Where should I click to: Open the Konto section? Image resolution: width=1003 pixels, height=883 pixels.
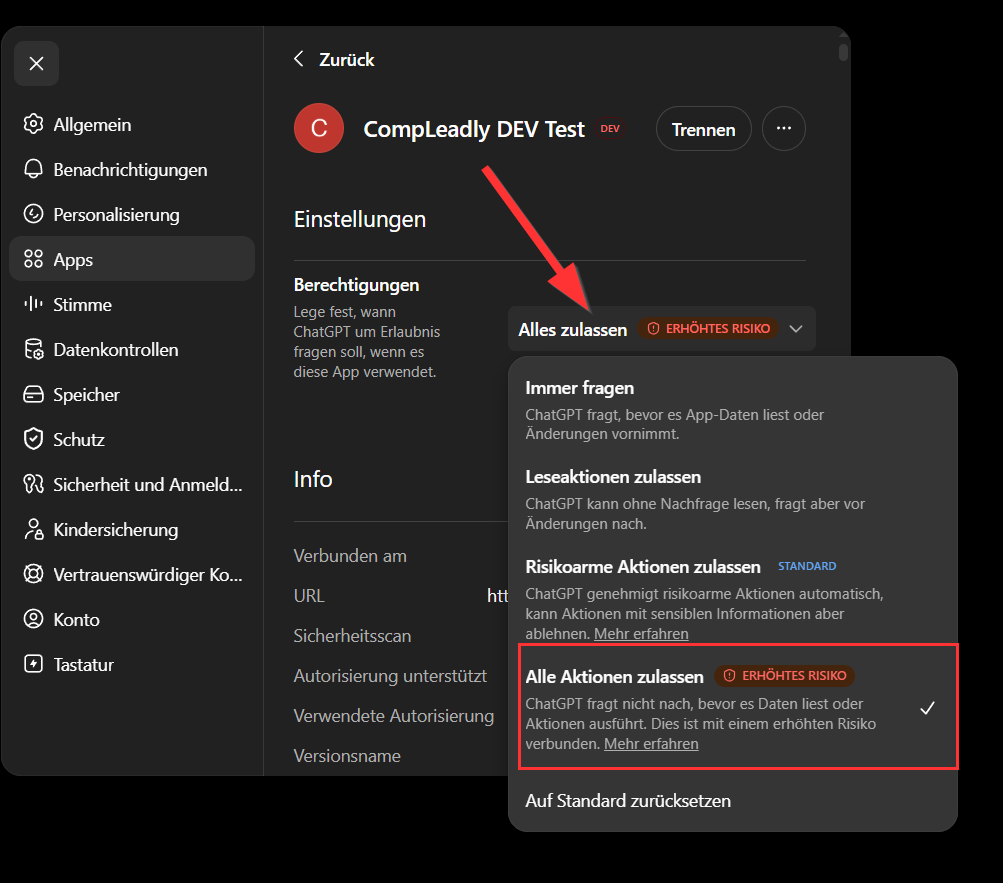pyautogui.click(x=132, y=619)
